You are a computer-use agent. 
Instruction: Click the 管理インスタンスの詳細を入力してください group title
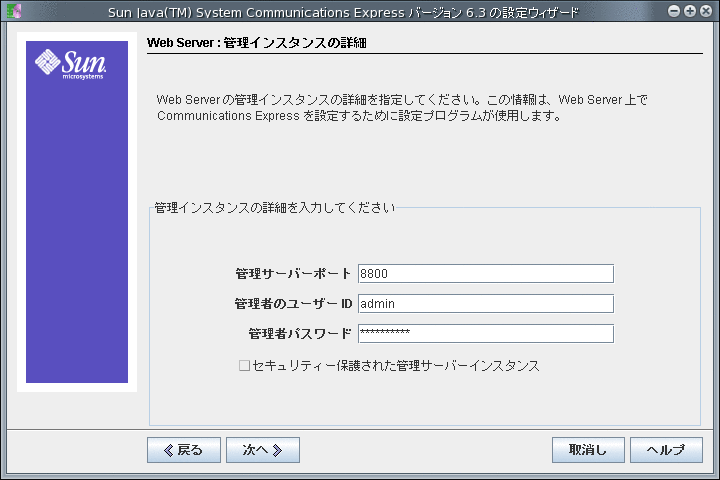pos(274,208)
